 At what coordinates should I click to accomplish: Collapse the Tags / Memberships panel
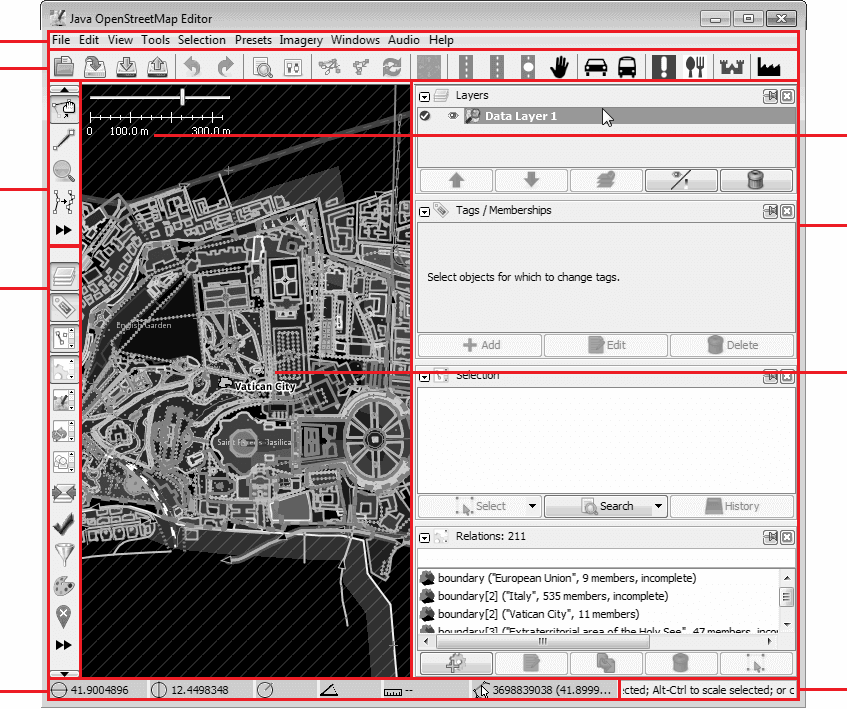(x=425, y=212)
